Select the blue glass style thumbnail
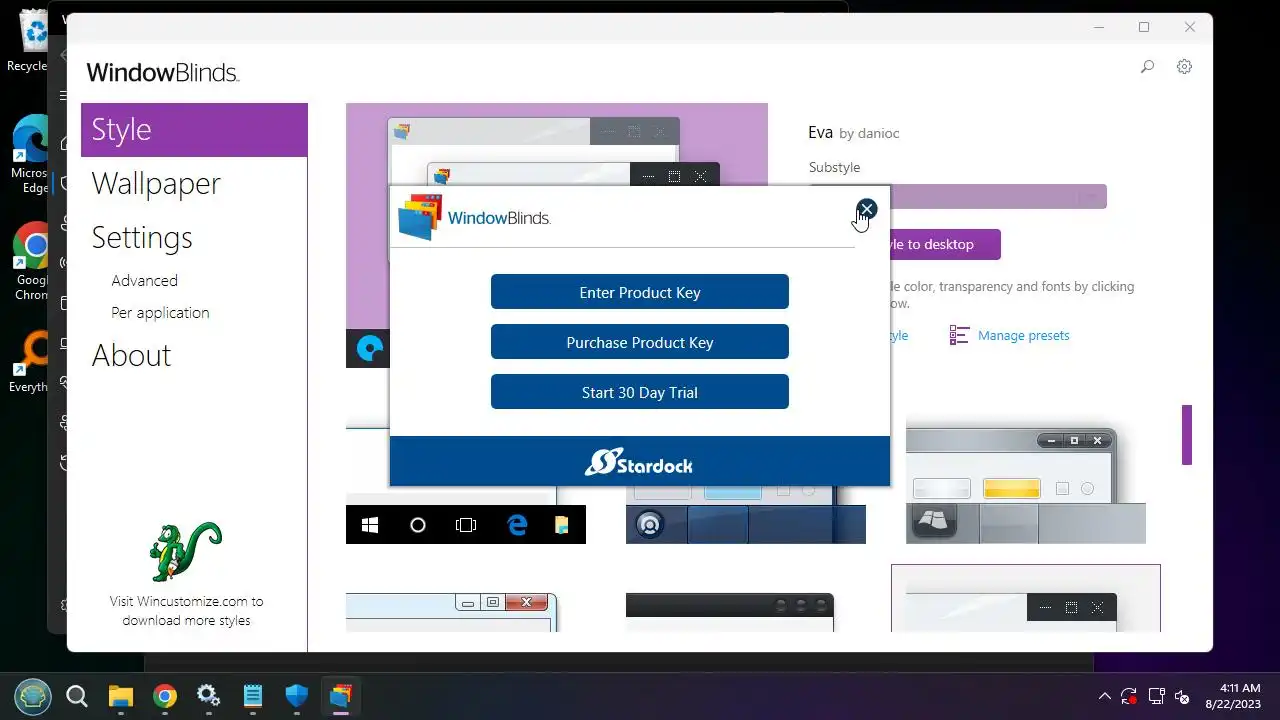The width and height of the screenshot is (1280, 720). [x=746, y=515]
